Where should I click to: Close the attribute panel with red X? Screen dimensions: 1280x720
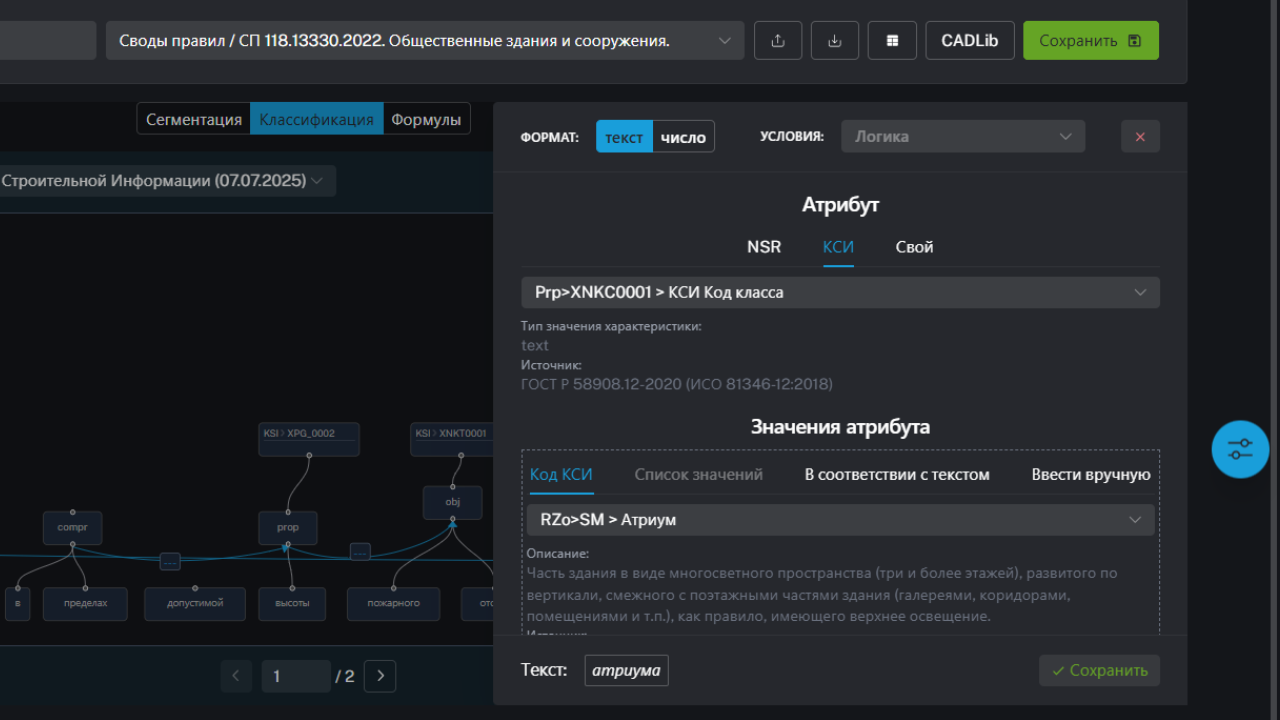(x=1140, y=137)
